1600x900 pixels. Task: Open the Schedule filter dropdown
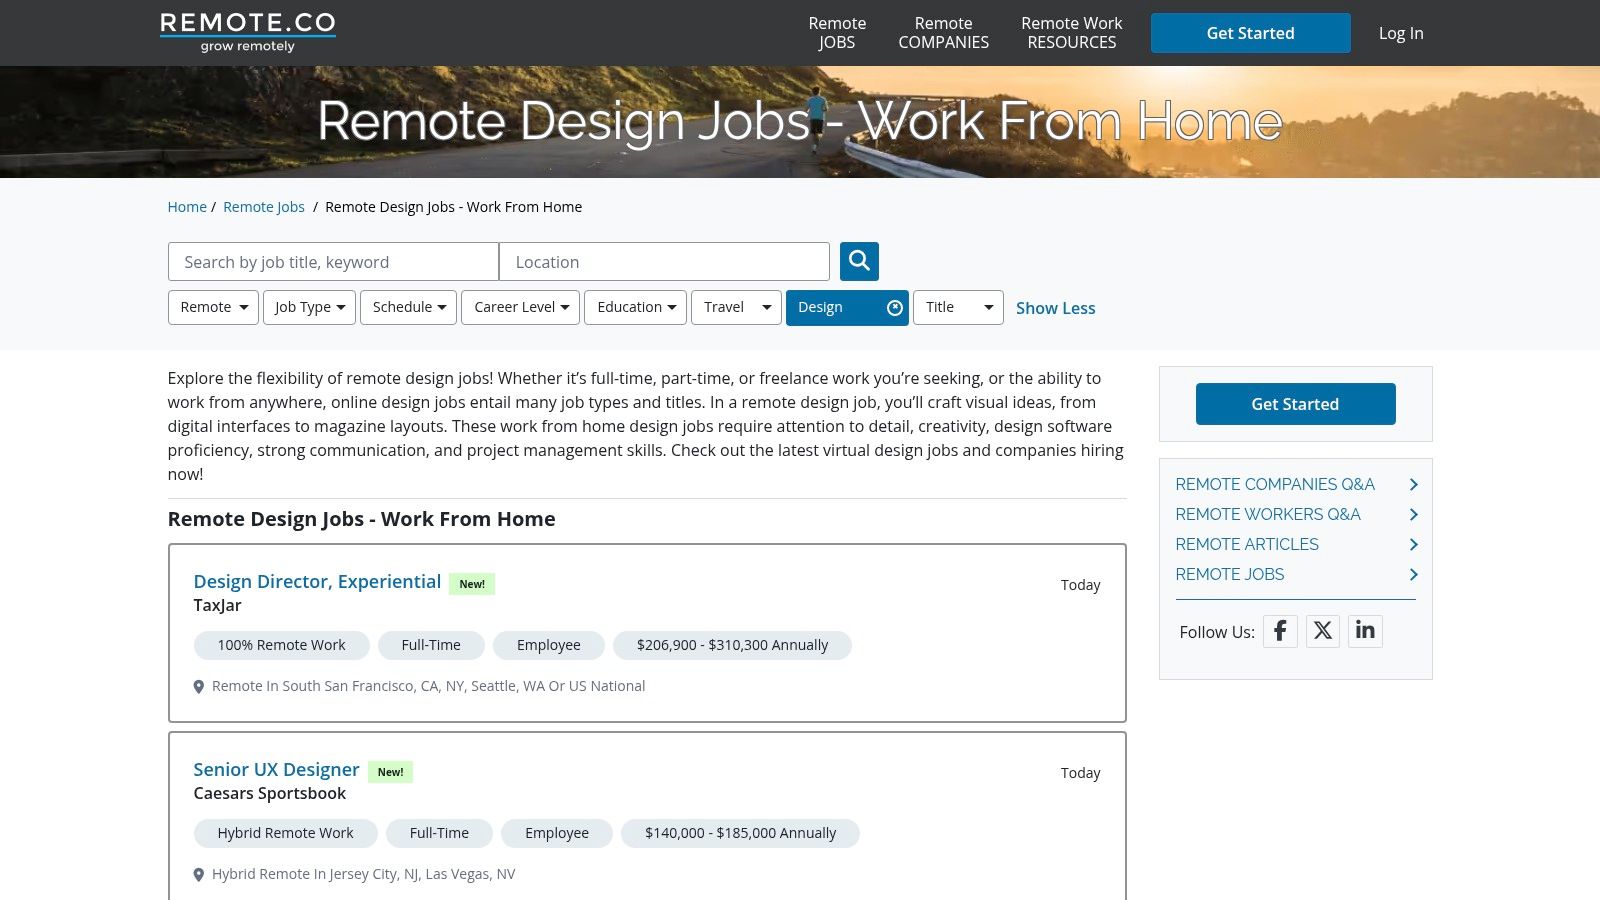[x=408, y=307]
